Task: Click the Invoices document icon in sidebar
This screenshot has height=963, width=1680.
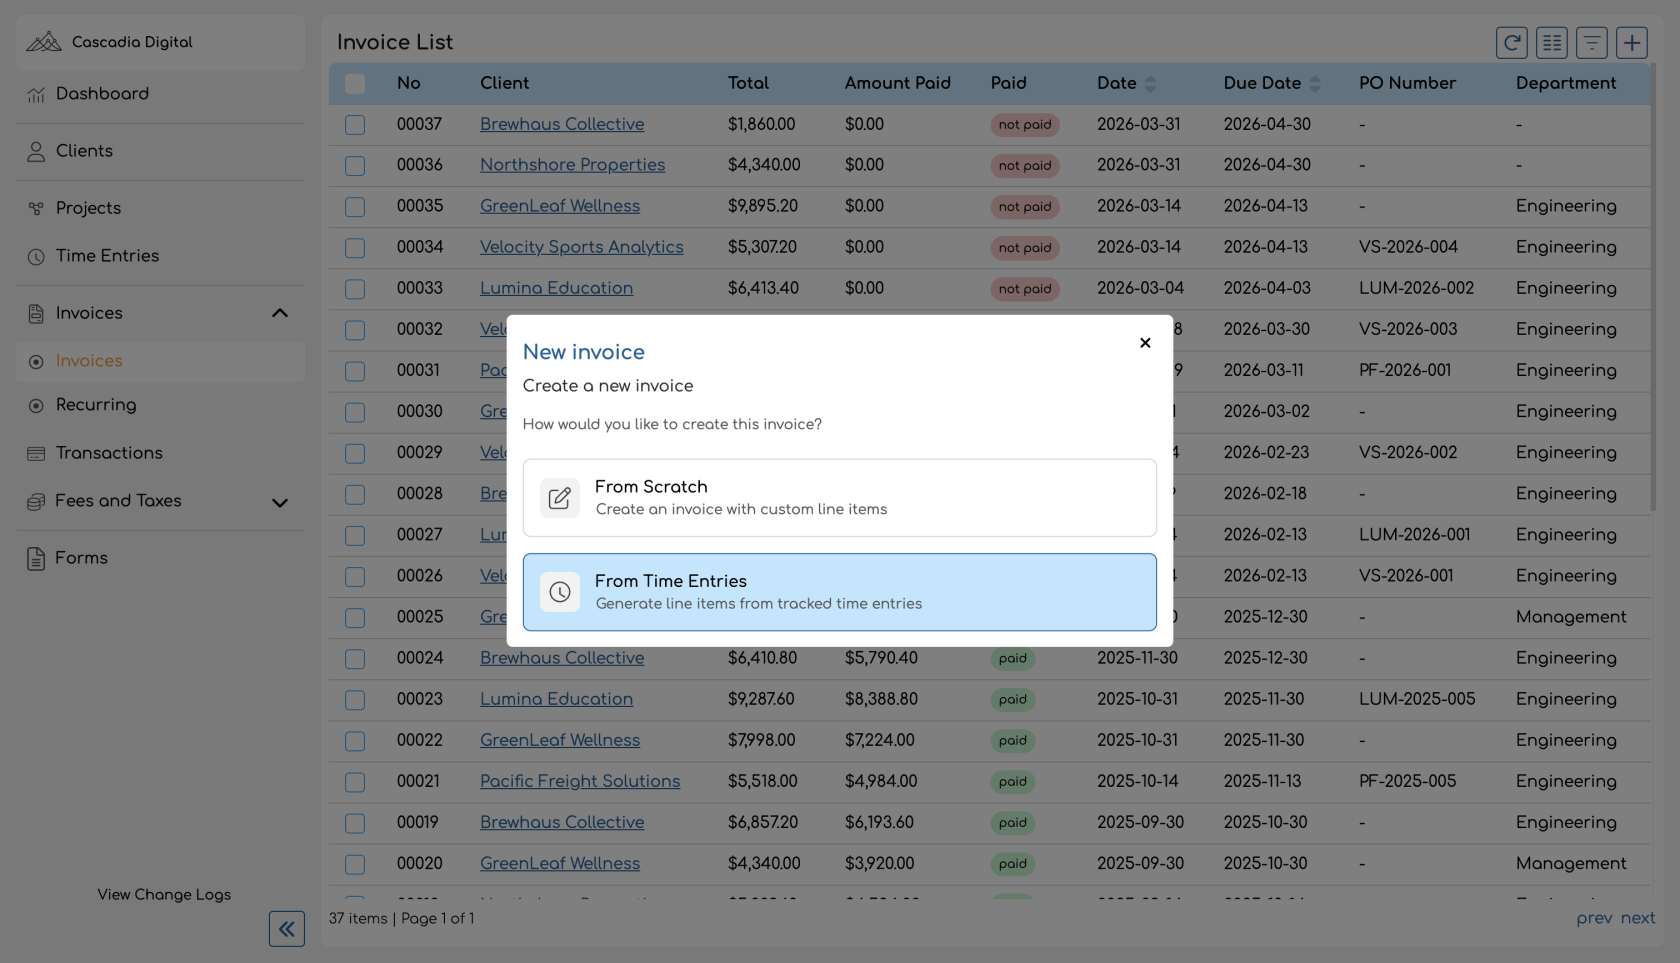Action: 36,313
